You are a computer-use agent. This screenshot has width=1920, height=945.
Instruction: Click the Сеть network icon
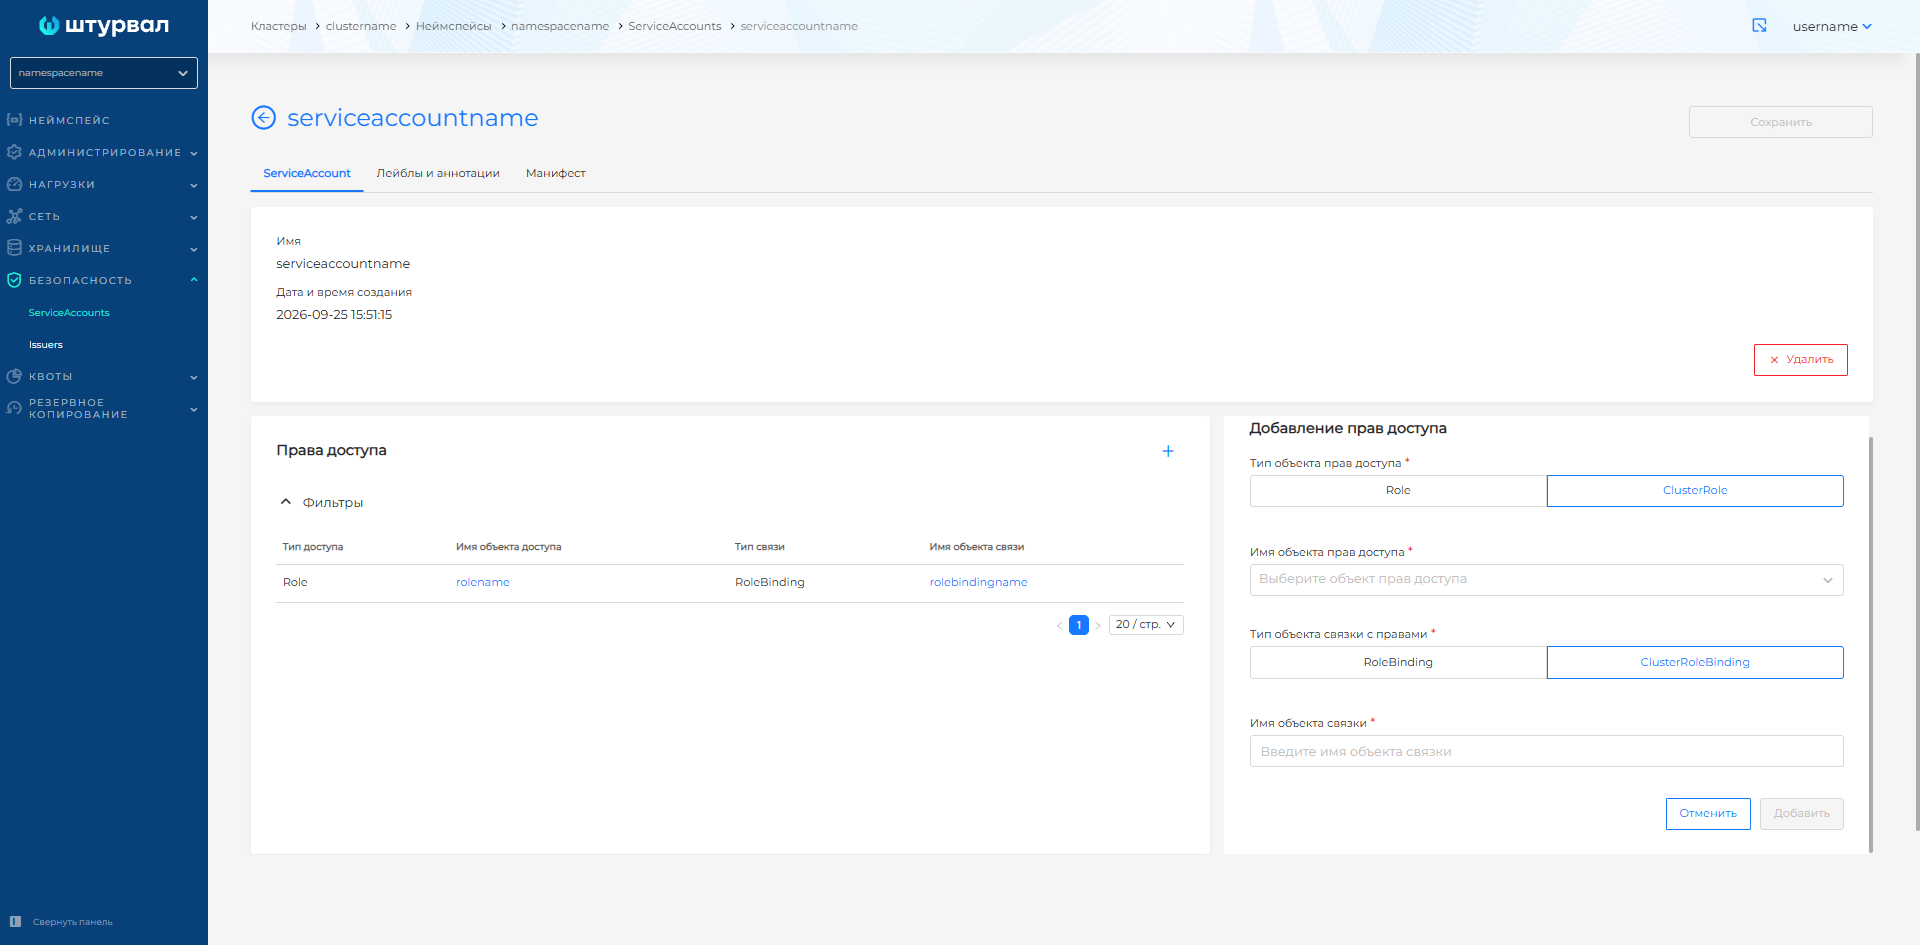14,216
